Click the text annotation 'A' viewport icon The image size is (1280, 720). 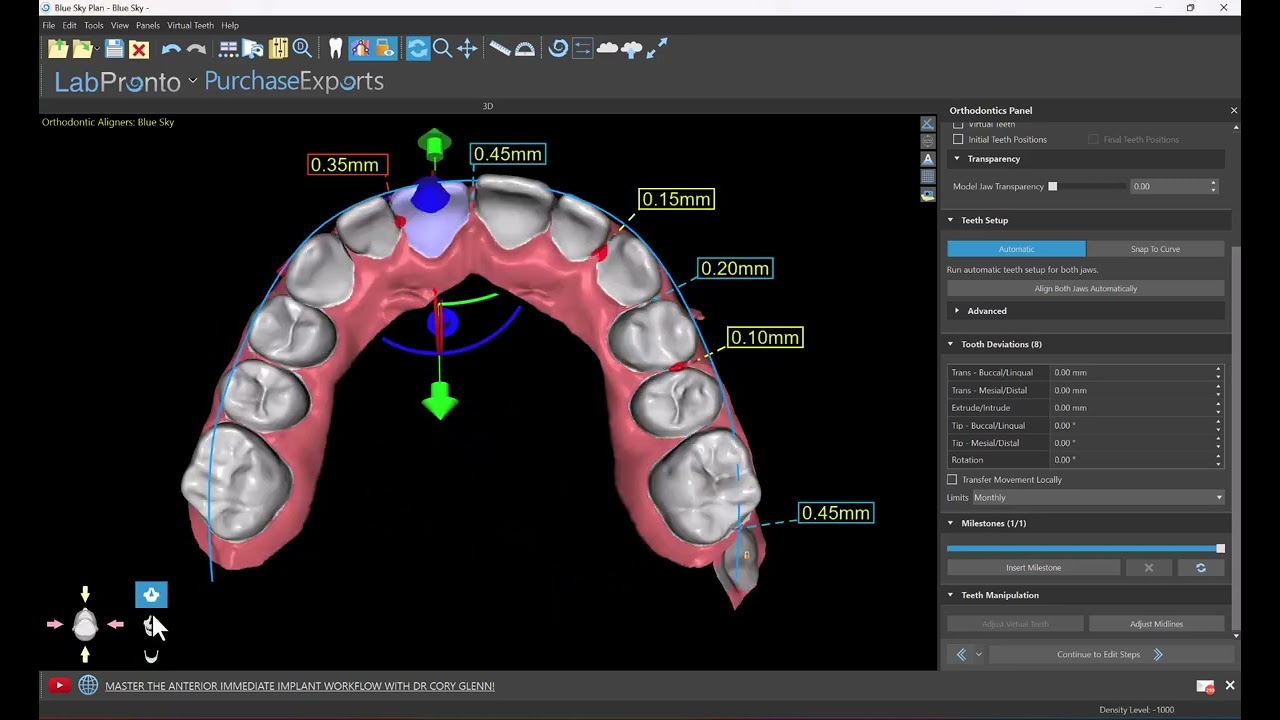click(928, 159)
